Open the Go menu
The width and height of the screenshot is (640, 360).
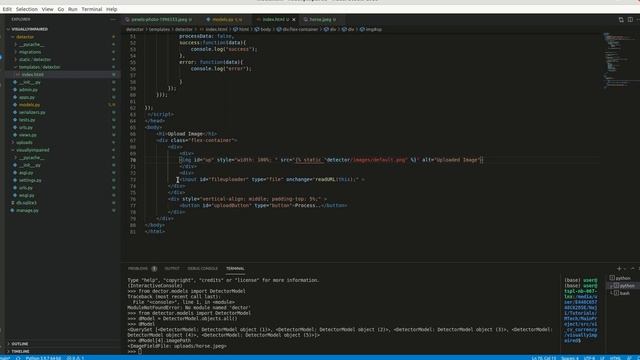pos(61,9)
